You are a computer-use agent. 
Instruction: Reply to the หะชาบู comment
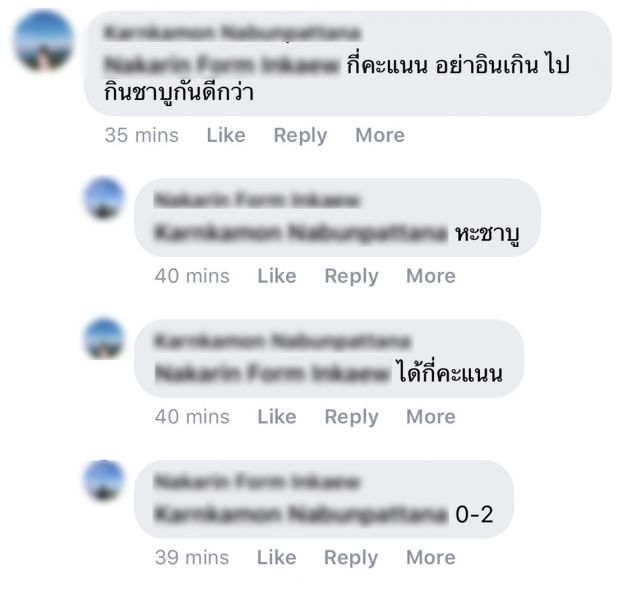click(351, 277)
